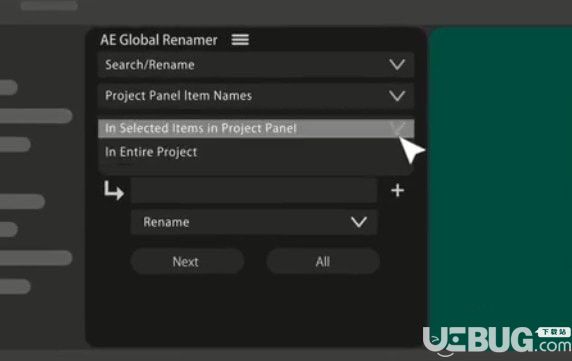Click the AE Global Renamer panel title
572x361 pixels.
click(159, 40)
